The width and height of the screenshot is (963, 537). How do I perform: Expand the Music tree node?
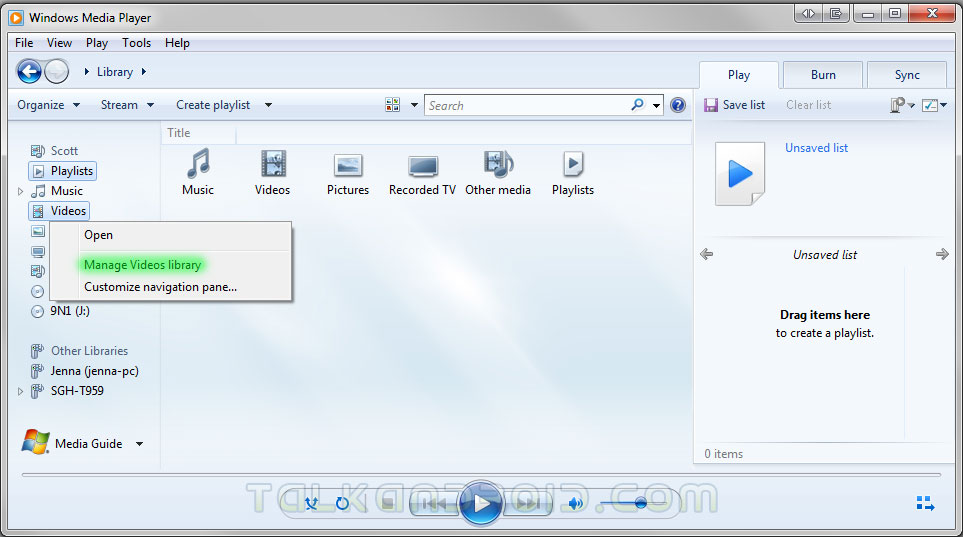point(20,191)
